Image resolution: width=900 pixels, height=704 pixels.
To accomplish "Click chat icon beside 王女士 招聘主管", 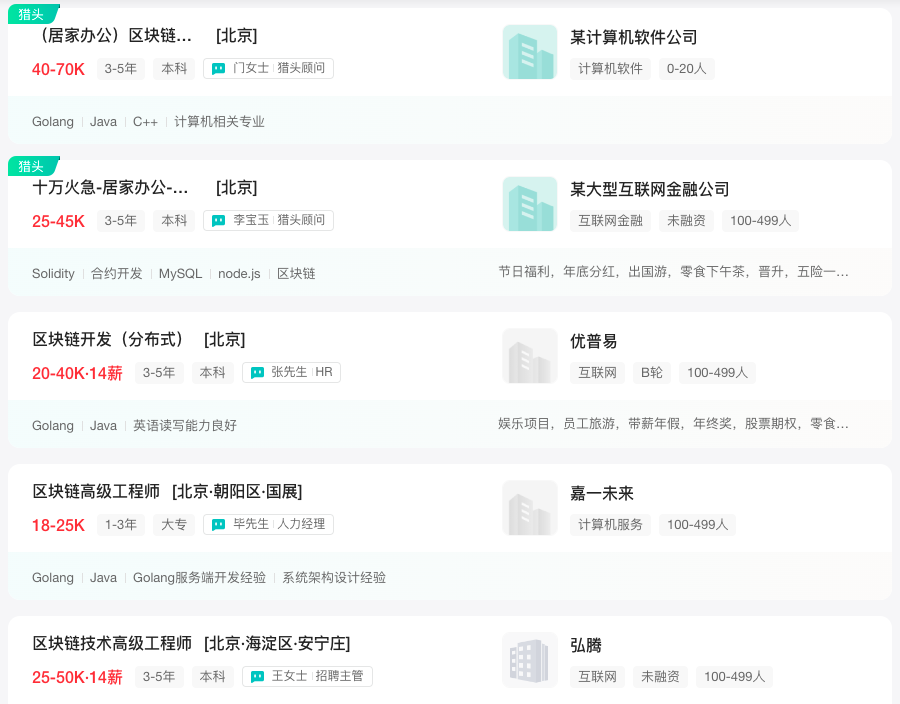I will [258, 677].
